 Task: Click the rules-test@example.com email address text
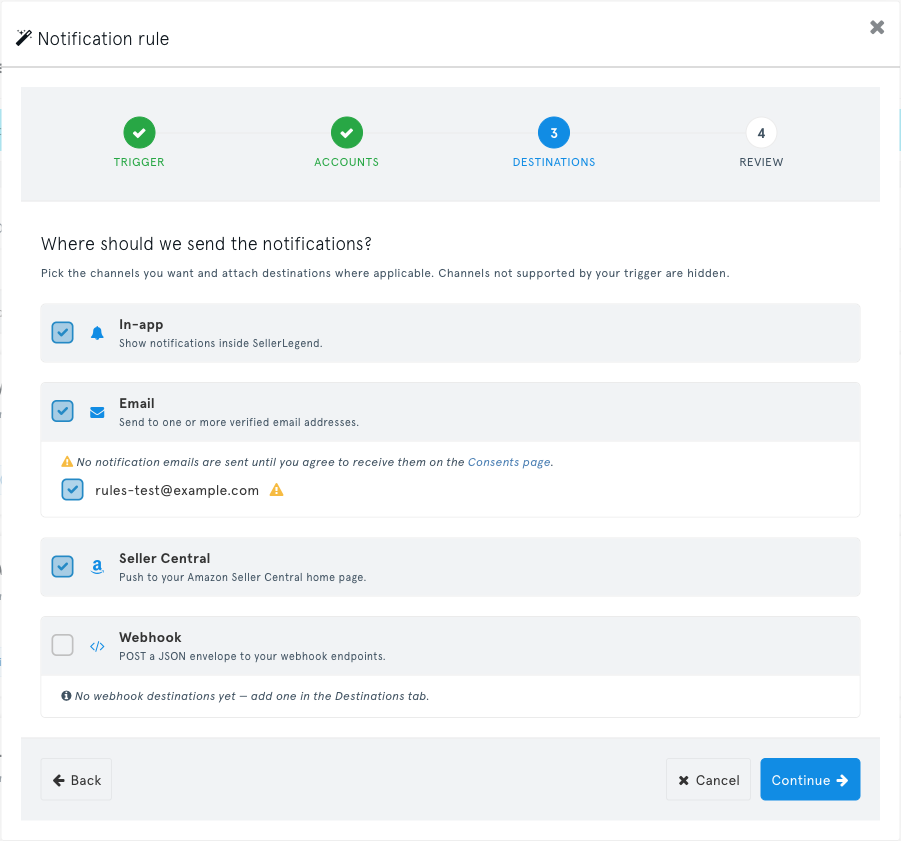coord(177,491)
